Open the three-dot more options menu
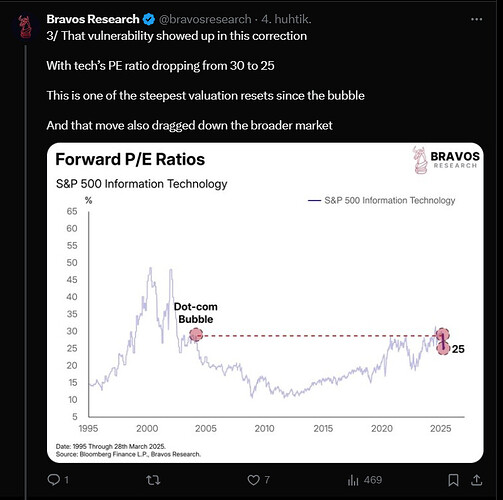The image size is (503, 500). coord(477,19)
